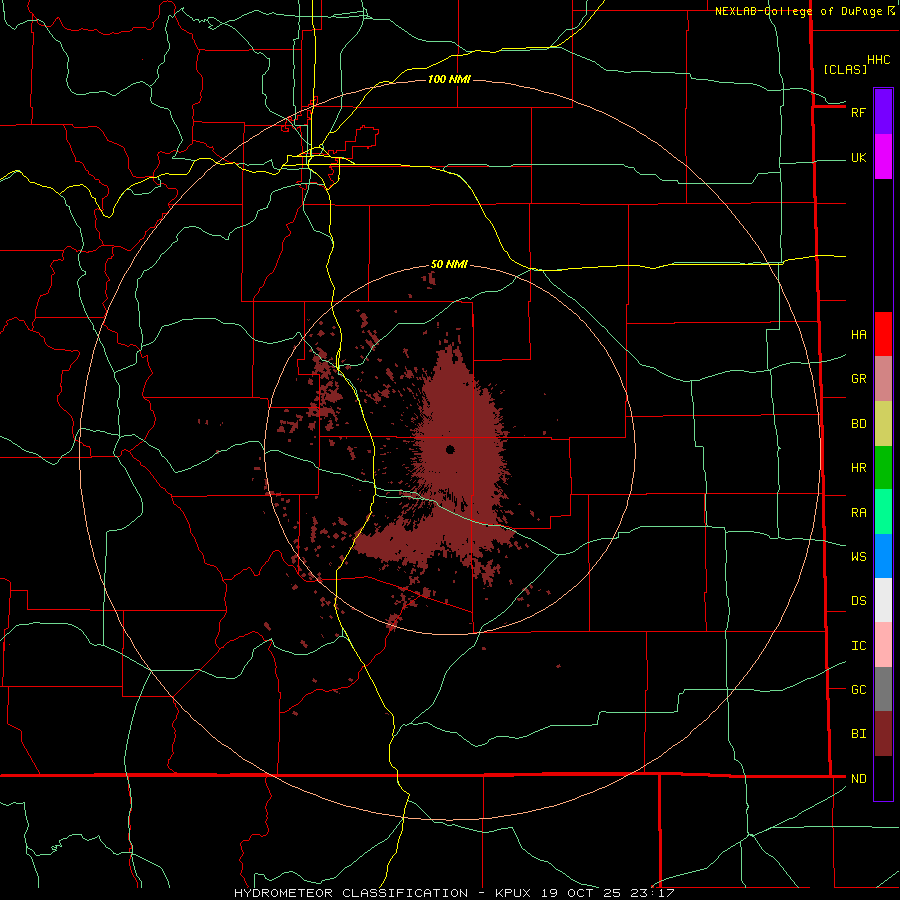Click the RA legend label text
The image size is (900, 900).
click(x=858, y=513)
